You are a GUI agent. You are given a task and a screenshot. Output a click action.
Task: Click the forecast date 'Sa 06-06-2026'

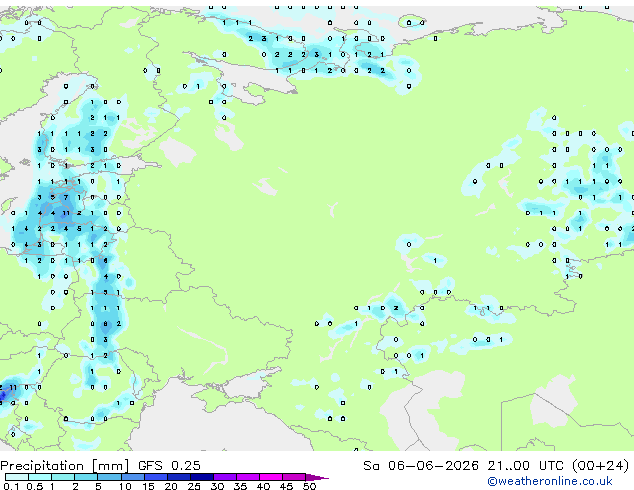[421, 466]
